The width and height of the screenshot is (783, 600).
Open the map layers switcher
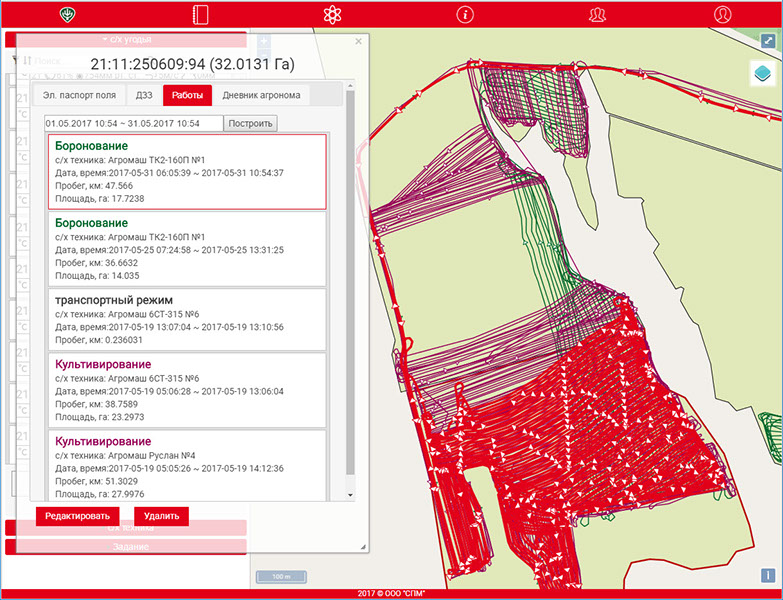coord(763,75)
